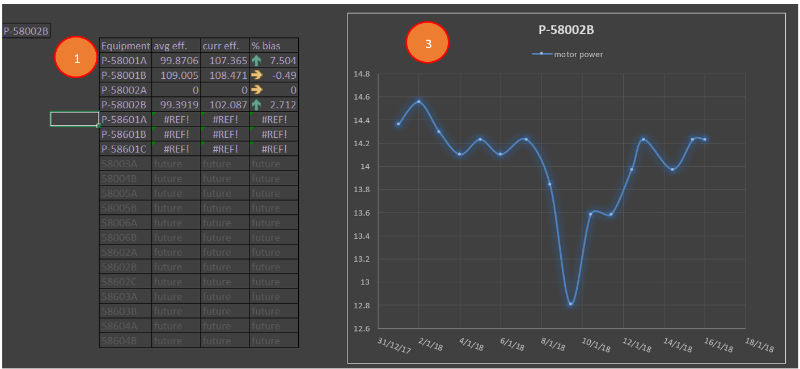Select the active empty cell left of P-58601A
The height and width of the screenshot is (369, 800).
point(74,119)
